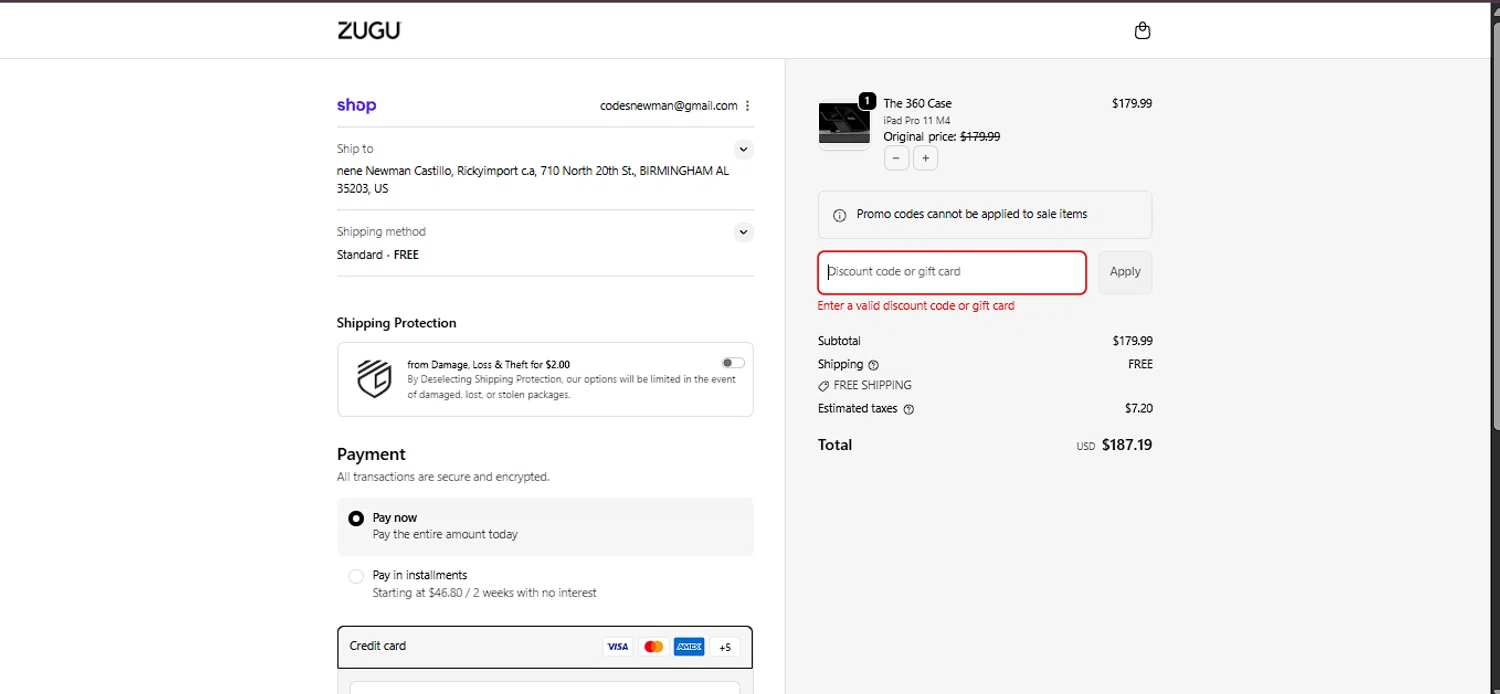
Task: Click the Payment section heading
Action: (371, 454)
